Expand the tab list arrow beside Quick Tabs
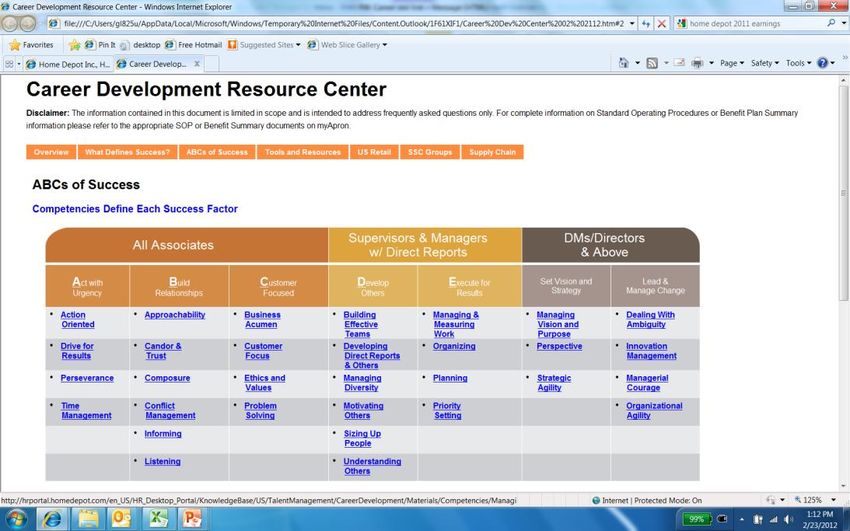850x531 pixels. coord(19,64)
